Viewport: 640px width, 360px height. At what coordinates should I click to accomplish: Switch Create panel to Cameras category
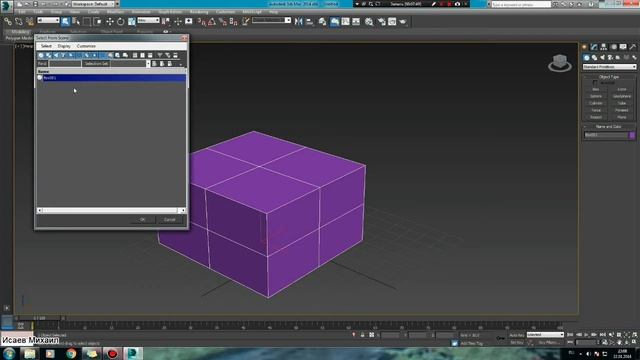click(x=610, y=58)
